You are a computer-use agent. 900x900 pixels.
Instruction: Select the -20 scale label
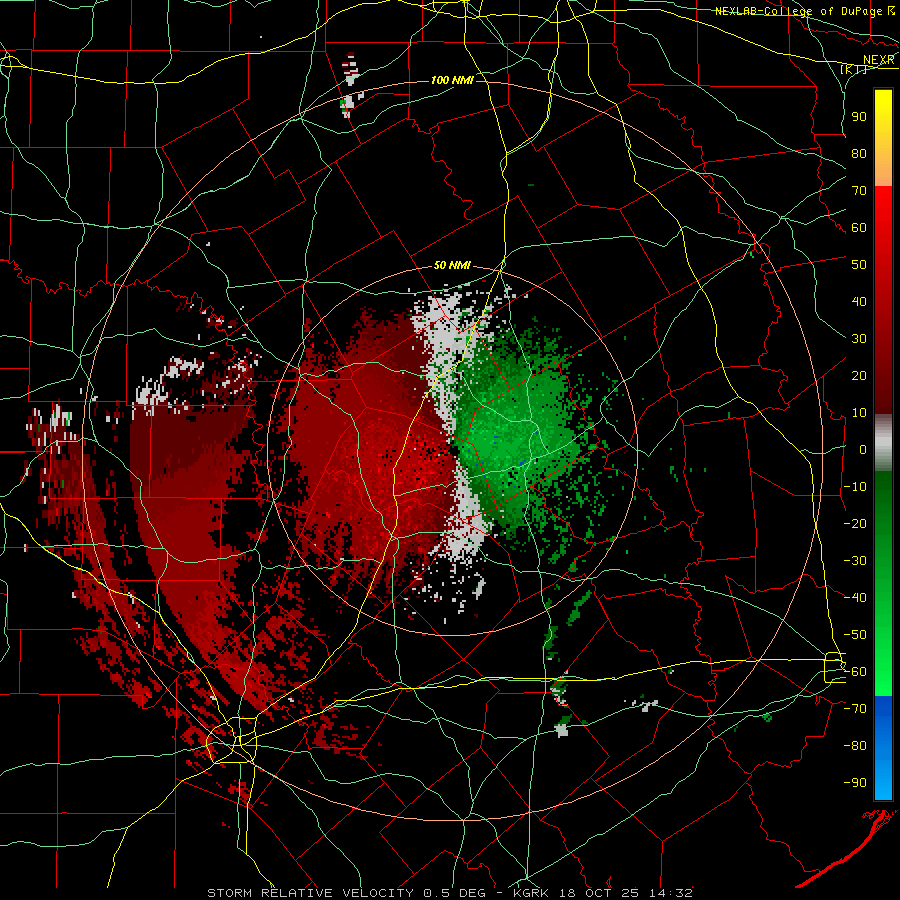click(x=855, y=523)
